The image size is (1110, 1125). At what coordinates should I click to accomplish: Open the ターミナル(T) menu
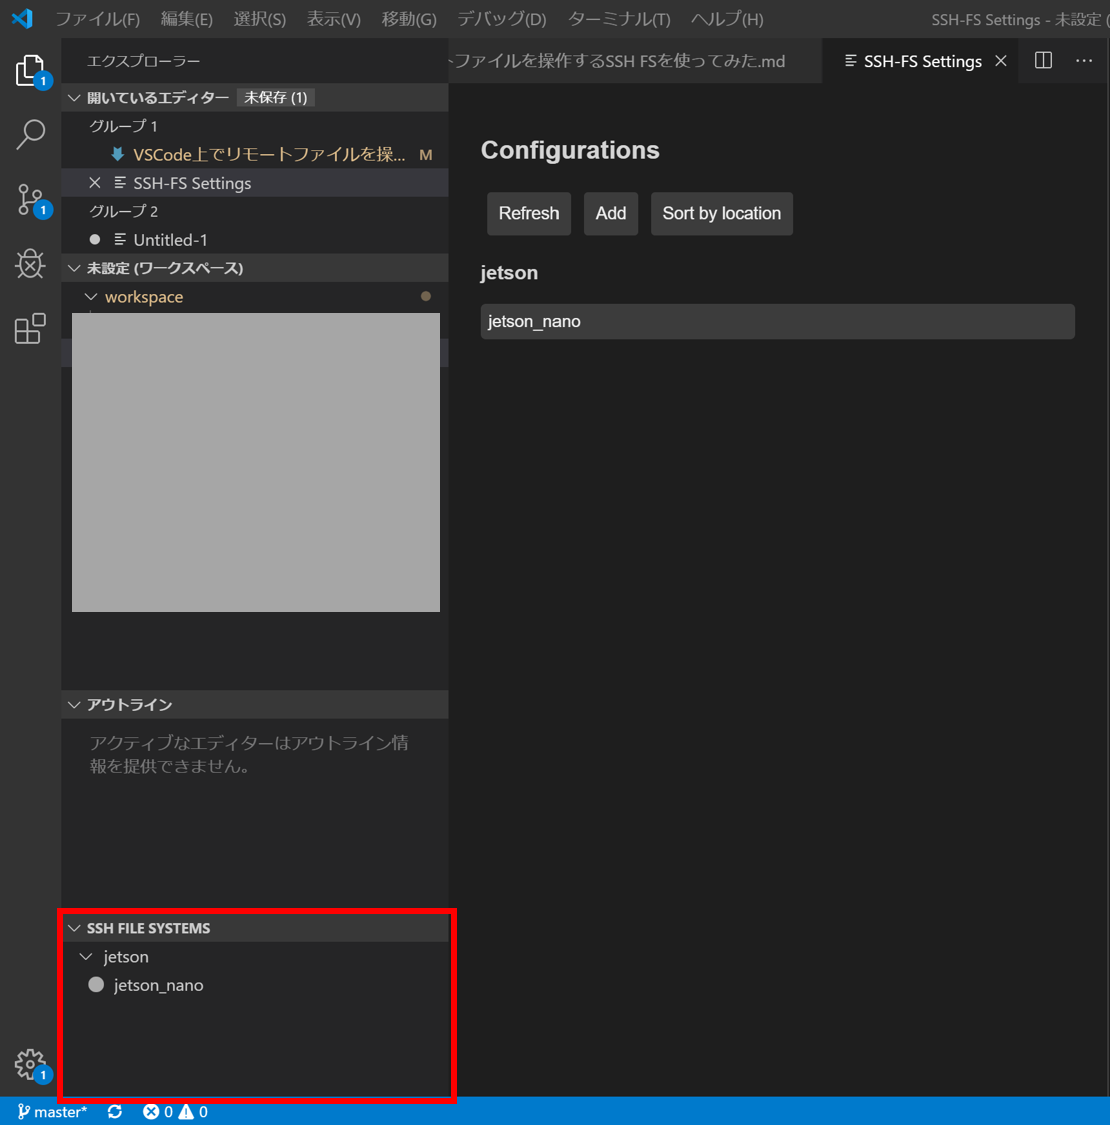point(619,19)
